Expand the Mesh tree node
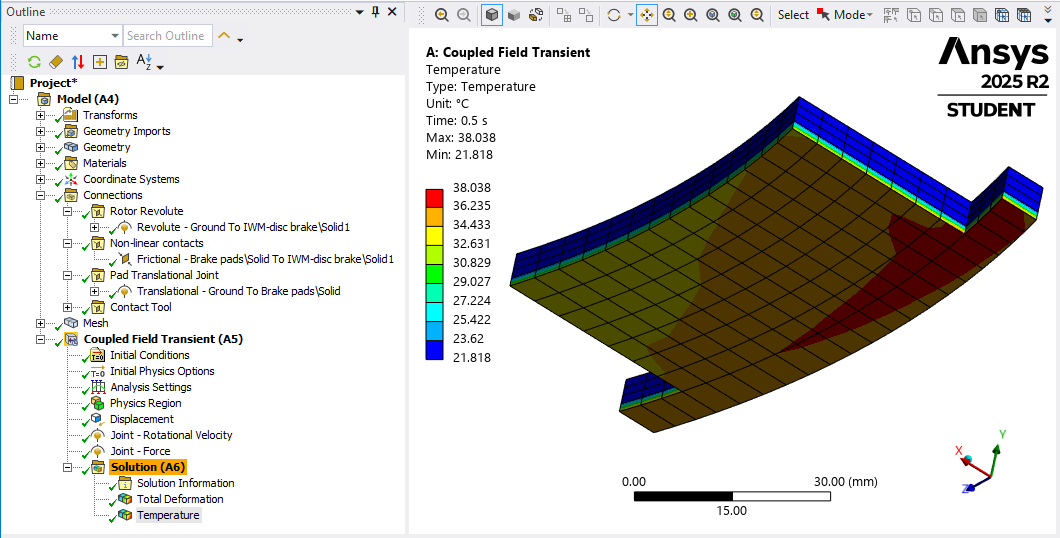Image resolution: width=1060 pixels, height=538 pixels. [x=41, y=323]
